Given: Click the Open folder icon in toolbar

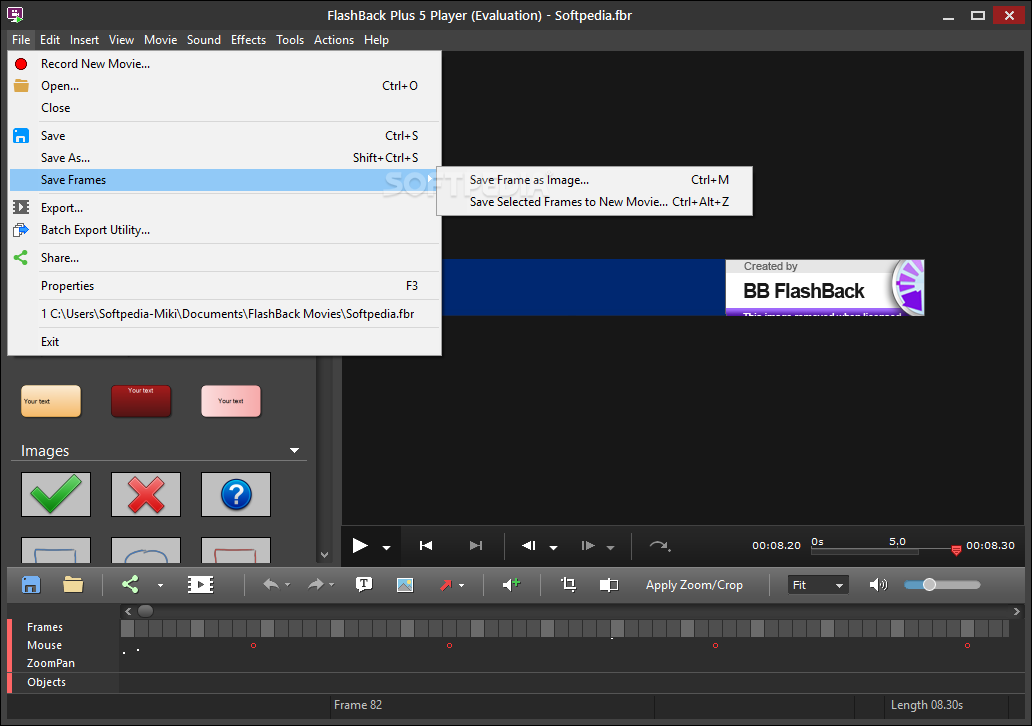Looking at the screenshot, I should [x=73, y=584].
